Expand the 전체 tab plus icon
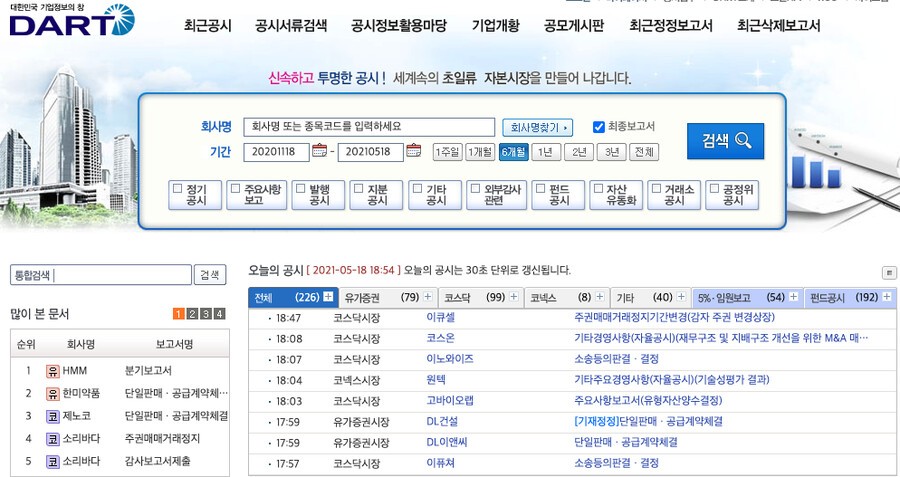Screen dimensions: 900x477 tap(328, 297)
